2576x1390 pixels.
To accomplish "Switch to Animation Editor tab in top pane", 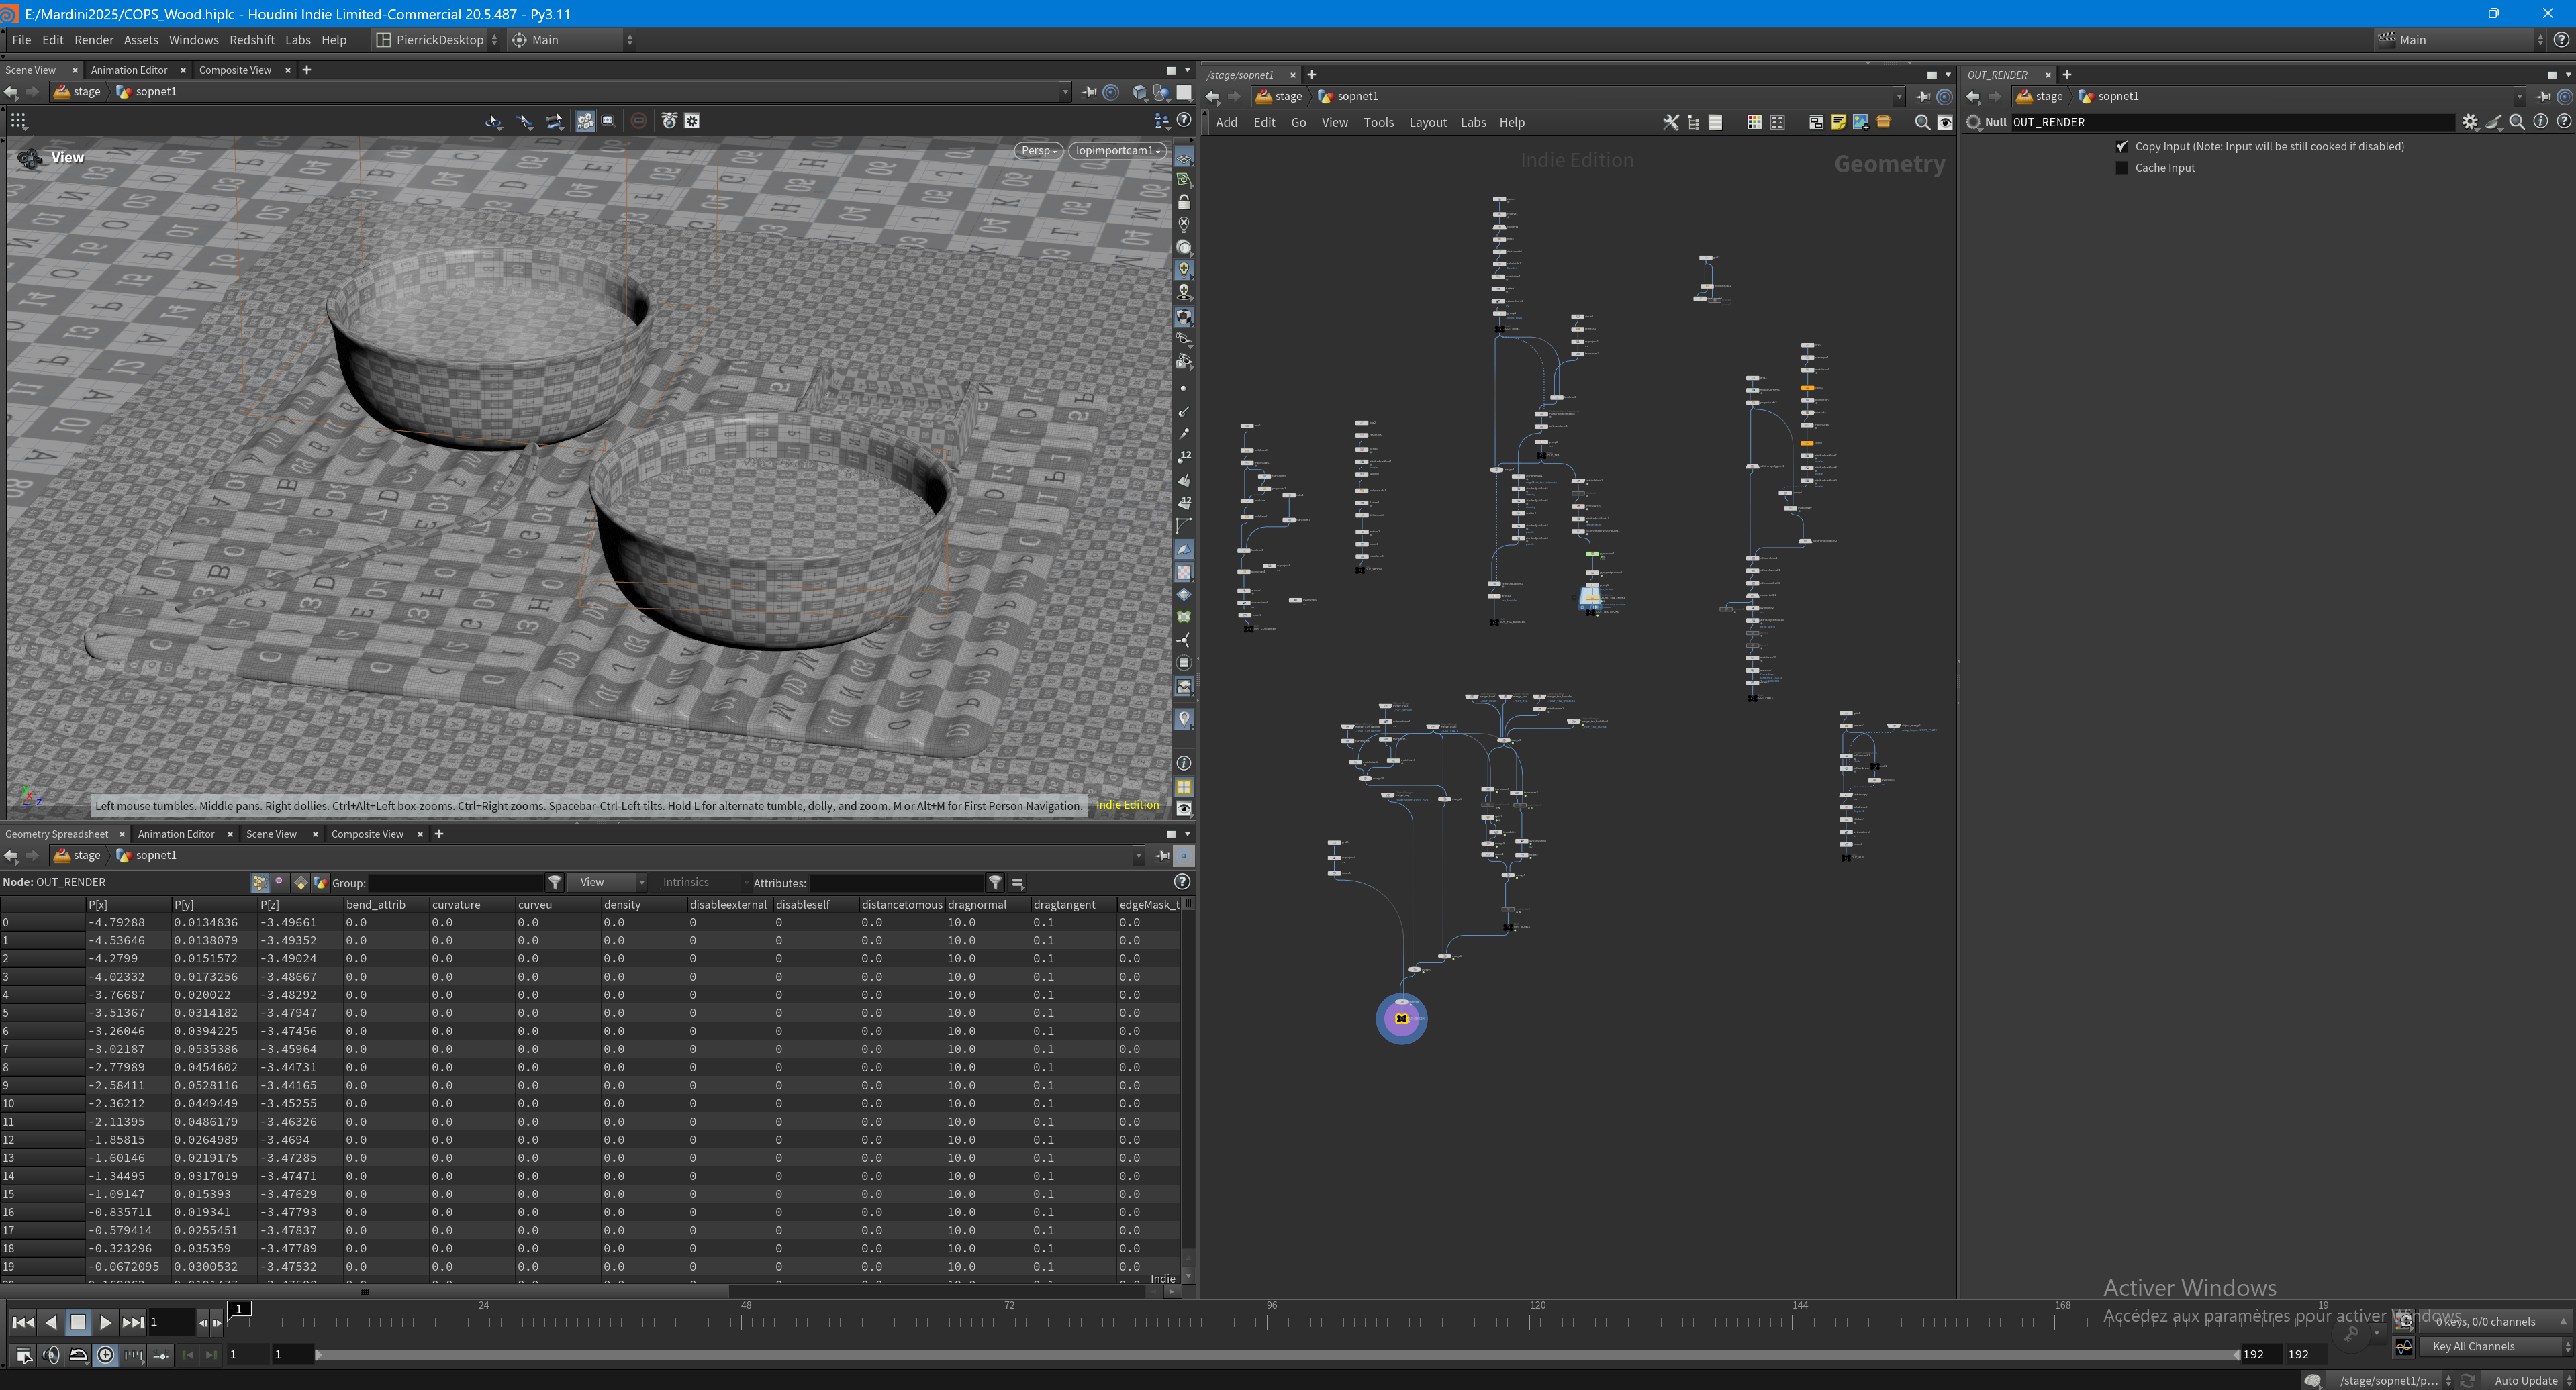I will click(x=129, y=70).
